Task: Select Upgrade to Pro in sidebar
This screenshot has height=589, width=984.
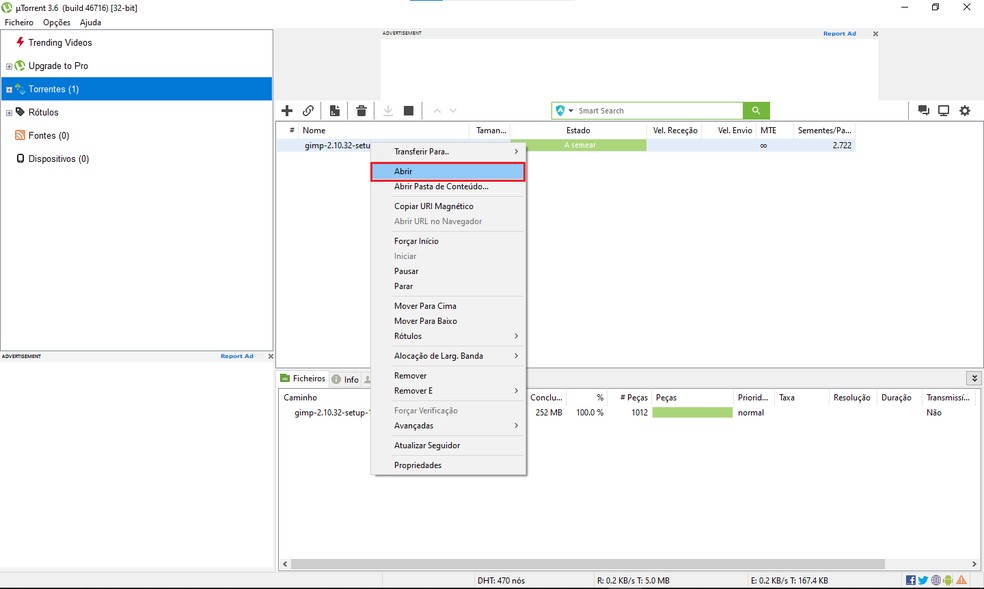Action: tap(58, 66)
